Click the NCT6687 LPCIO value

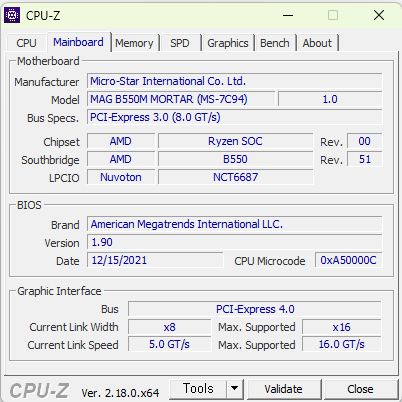pos(236,177)
